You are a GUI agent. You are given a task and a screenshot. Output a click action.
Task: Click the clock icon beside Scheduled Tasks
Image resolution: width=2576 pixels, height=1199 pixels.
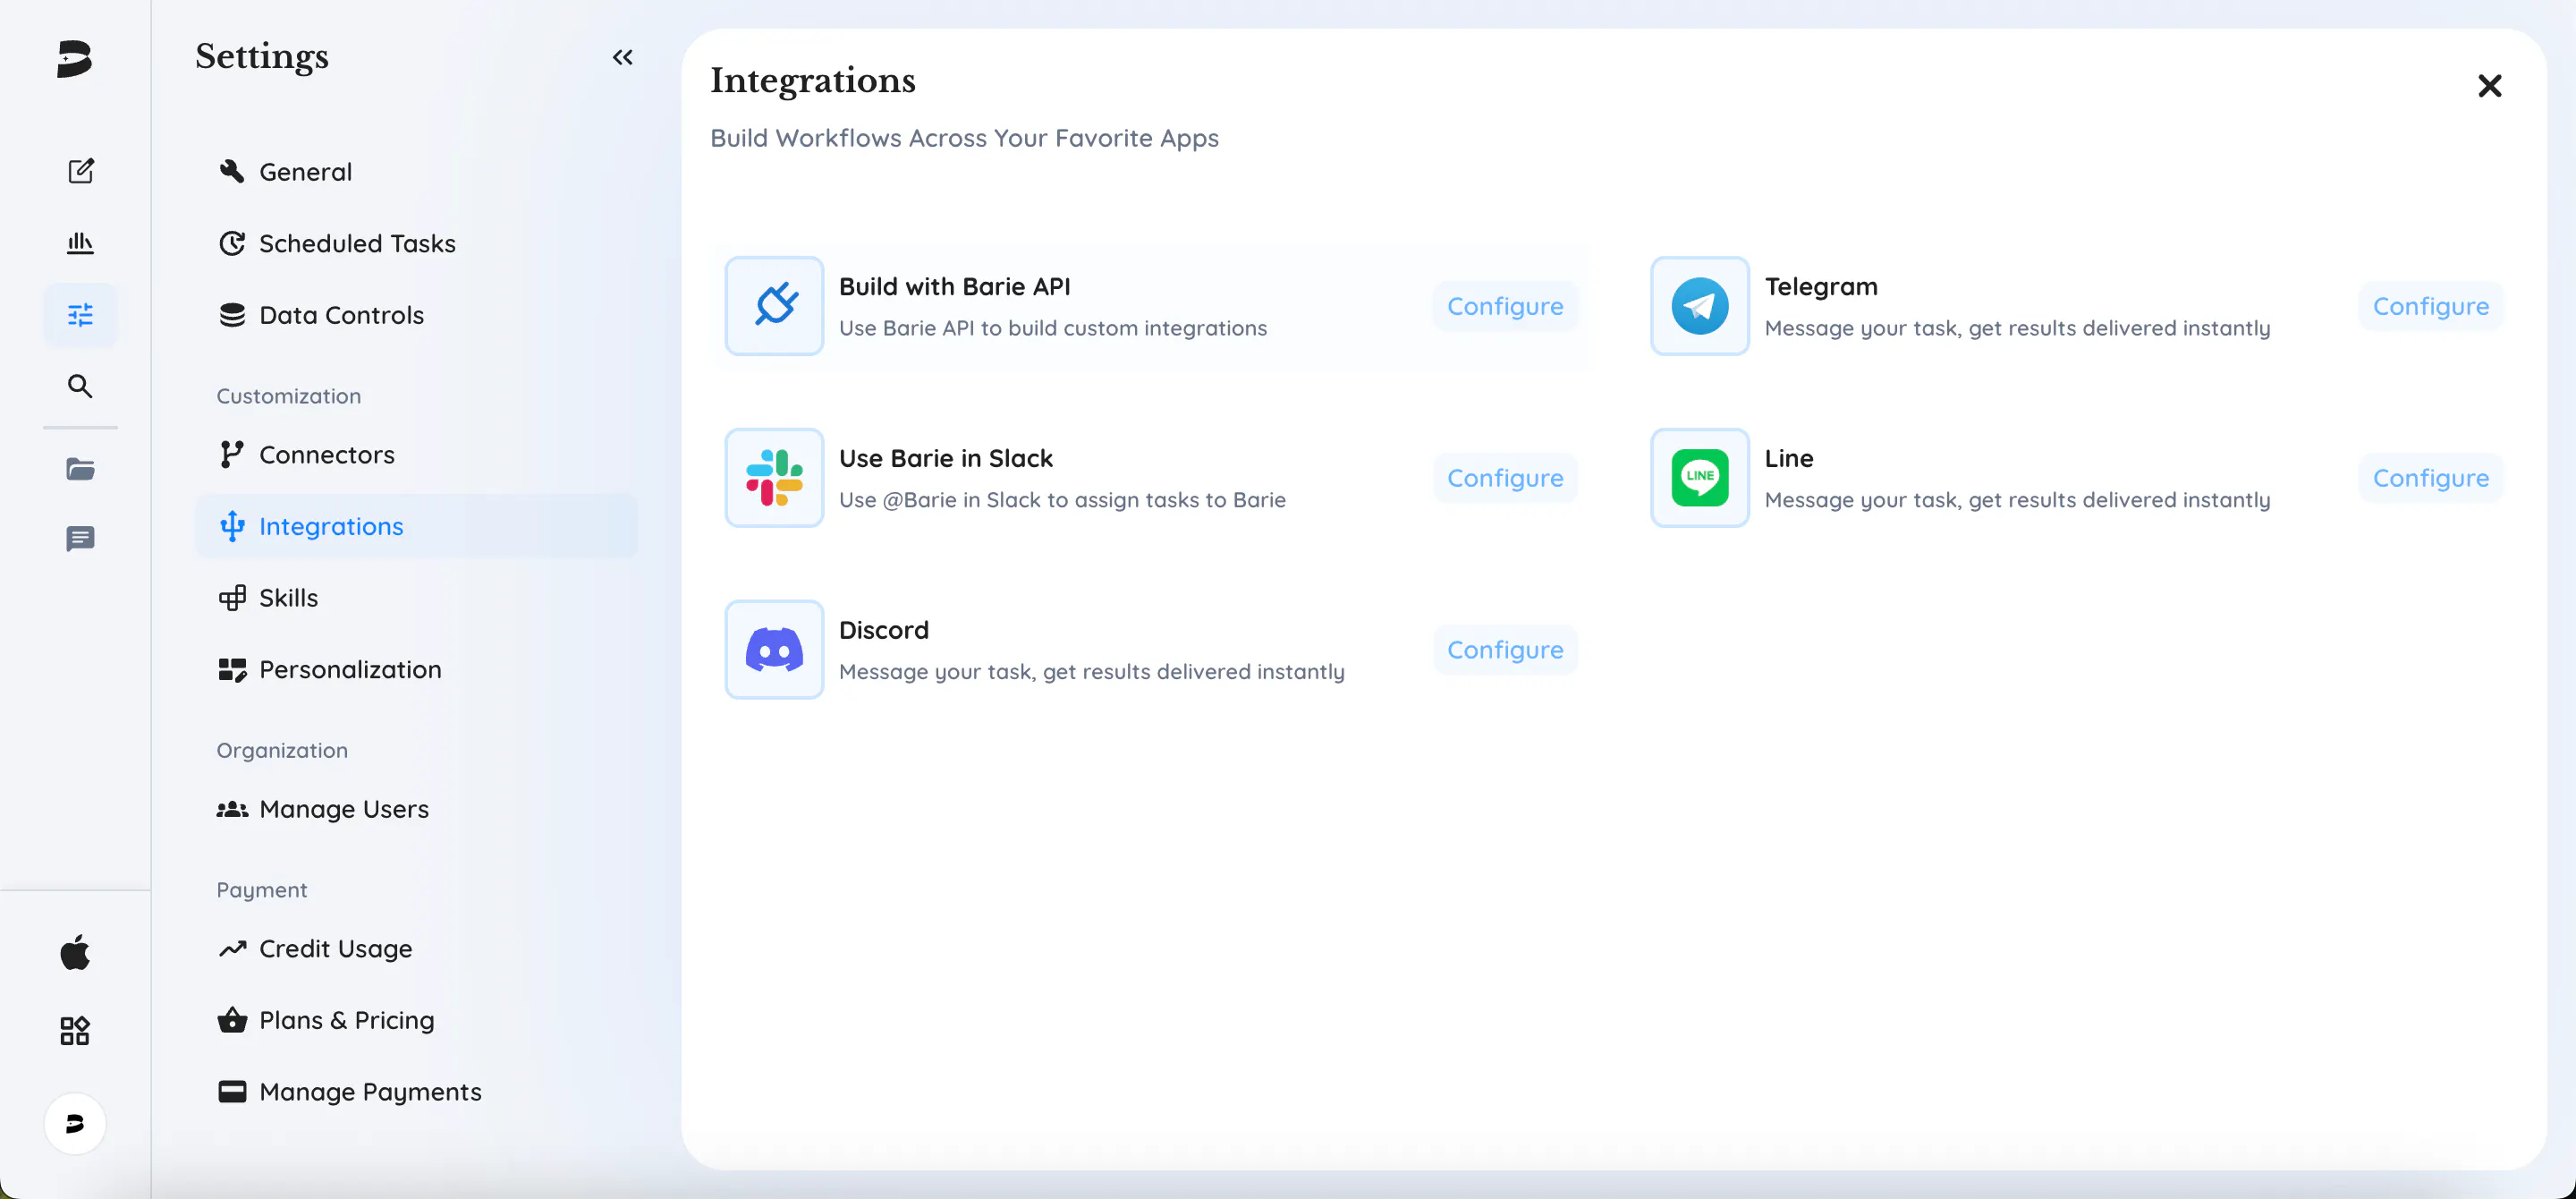(232, 243)
